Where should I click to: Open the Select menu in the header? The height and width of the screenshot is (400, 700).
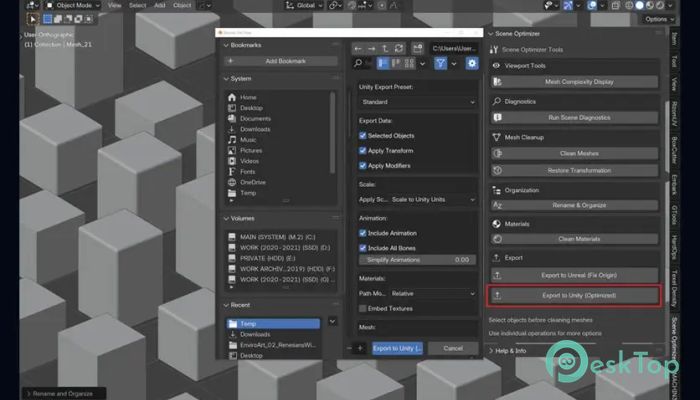[x=137, y=5]
